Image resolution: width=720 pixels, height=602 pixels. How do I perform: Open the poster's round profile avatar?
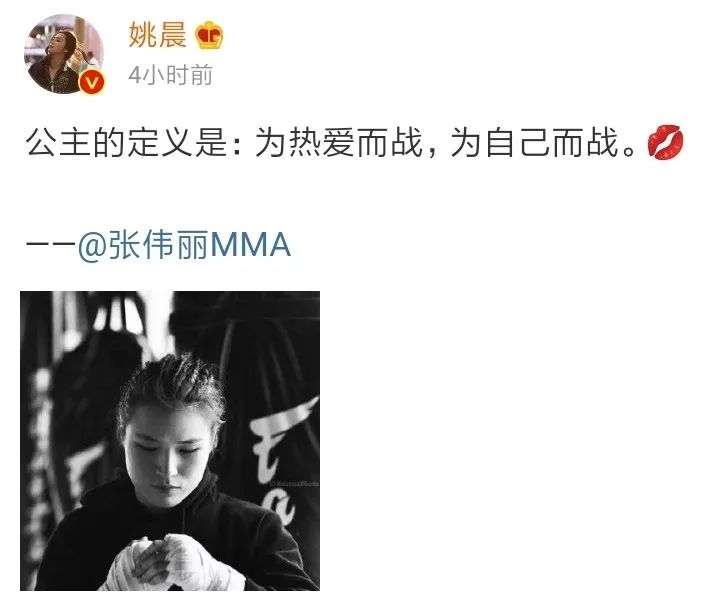tap(64, 54)
